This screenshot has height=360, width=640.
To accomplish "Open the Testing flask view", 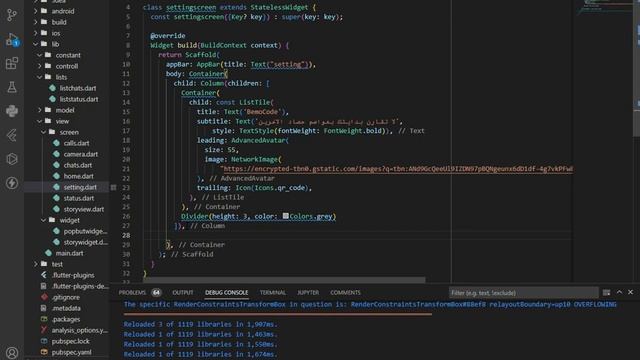I will click(x=12, y=87).
